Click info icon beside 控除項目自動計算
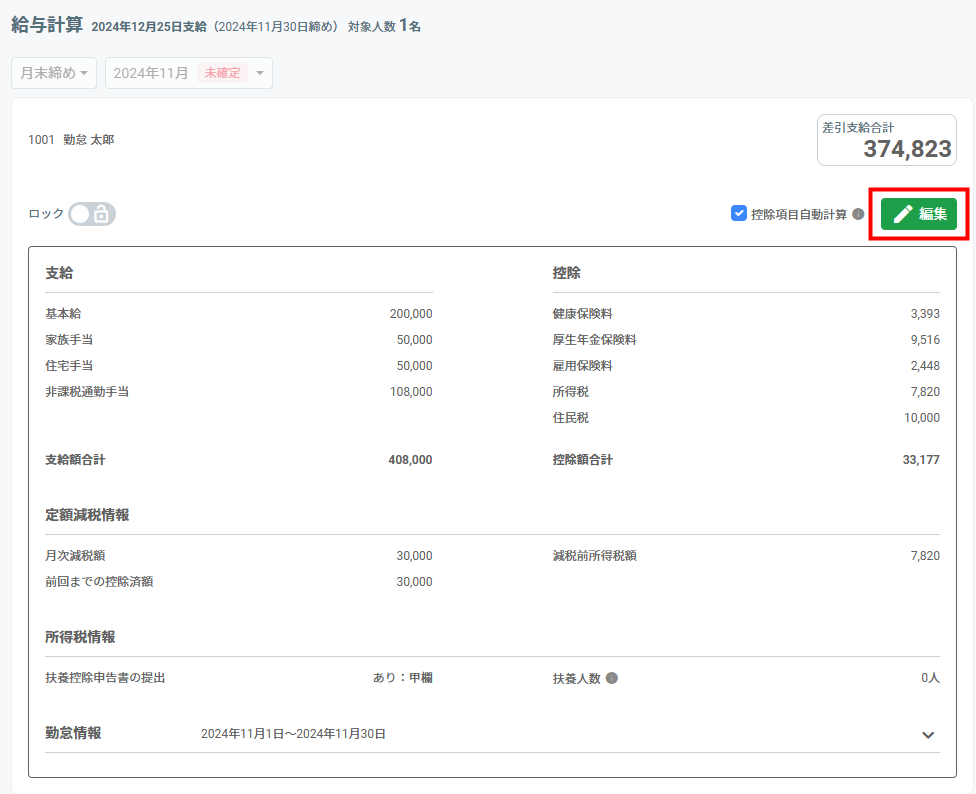Viewport: 976px width, 794px height. pyautogui.click(x=858, y=214)
